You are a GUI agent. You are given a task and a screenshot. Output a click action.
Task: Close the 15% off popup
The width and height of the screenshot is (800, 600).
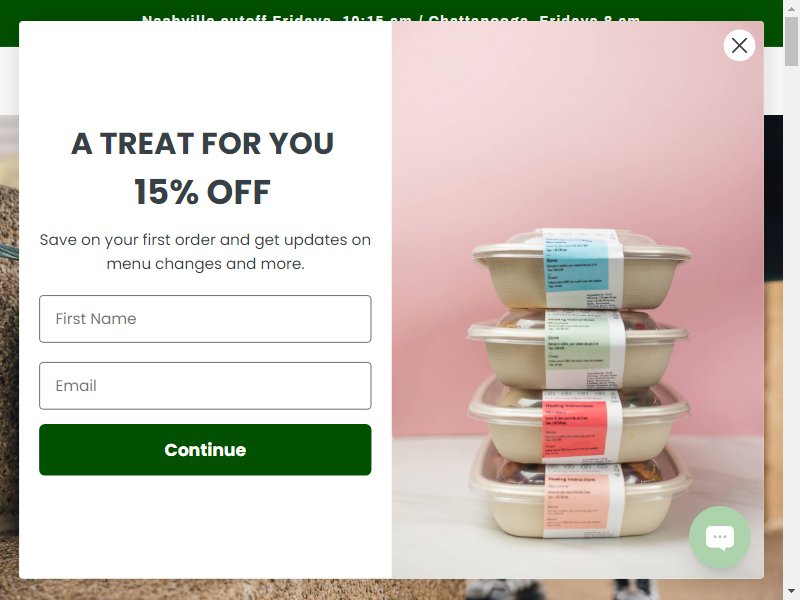point(739,45)
